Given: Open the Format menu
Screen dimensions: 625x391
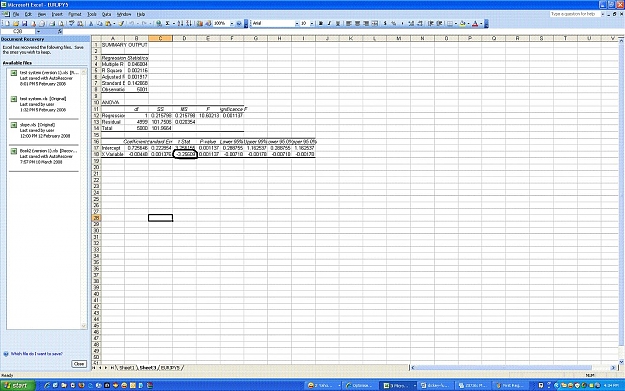Looking at the screenshot, I should [75, 14].
